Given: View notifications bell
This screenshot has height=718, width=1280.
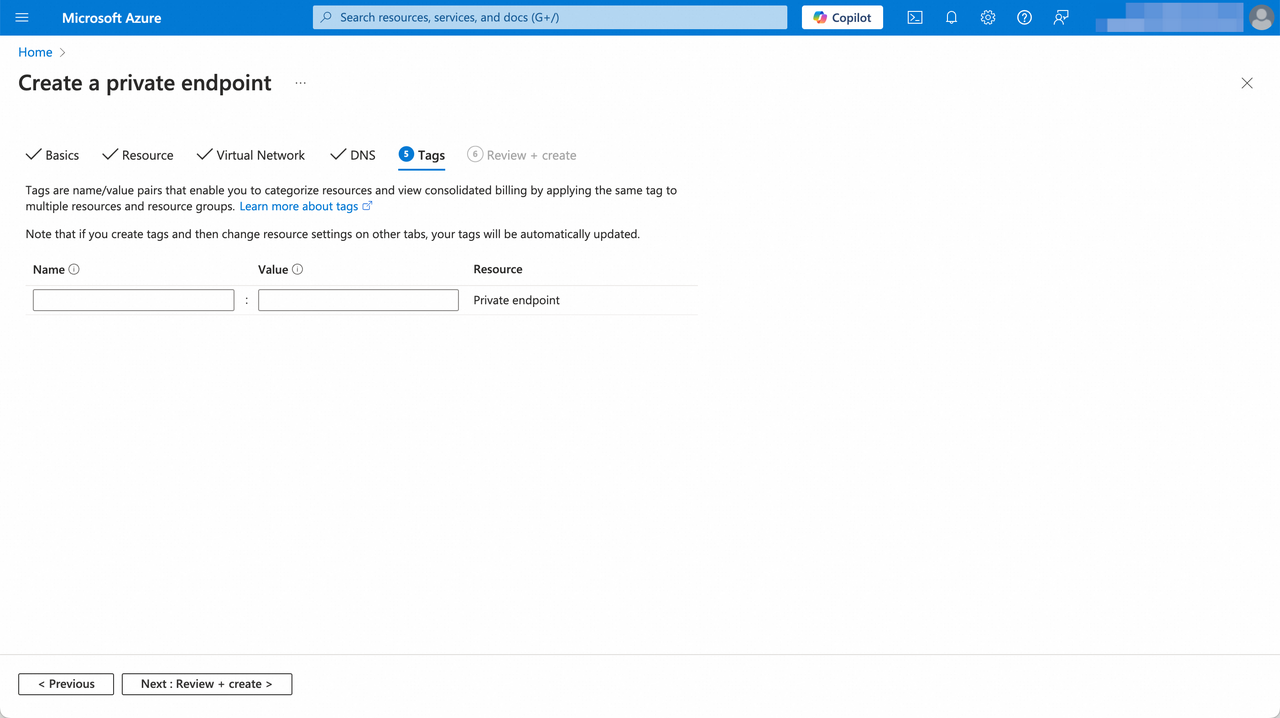Looking at the screenshot, I should [x=951, y=17].
